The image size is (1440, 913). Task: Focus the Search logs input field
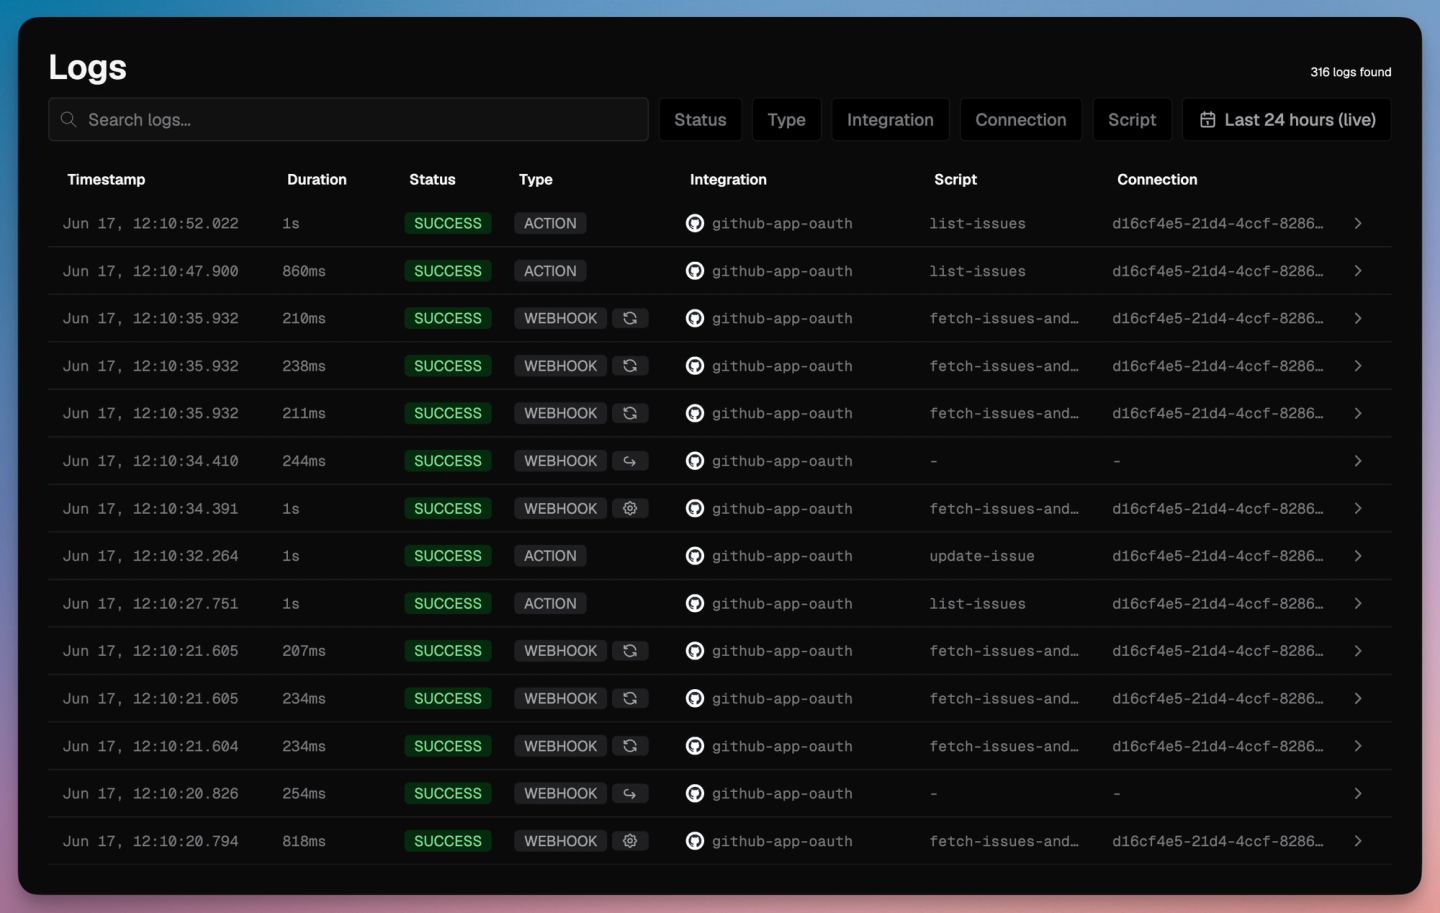click(348, 120)
